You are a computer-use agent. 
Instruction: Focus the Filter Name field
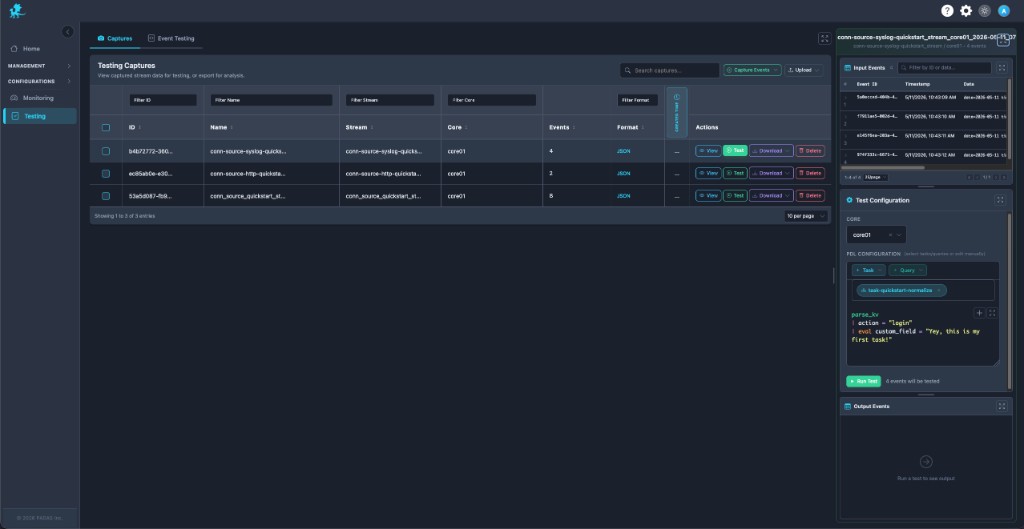[x=271, y=100]
